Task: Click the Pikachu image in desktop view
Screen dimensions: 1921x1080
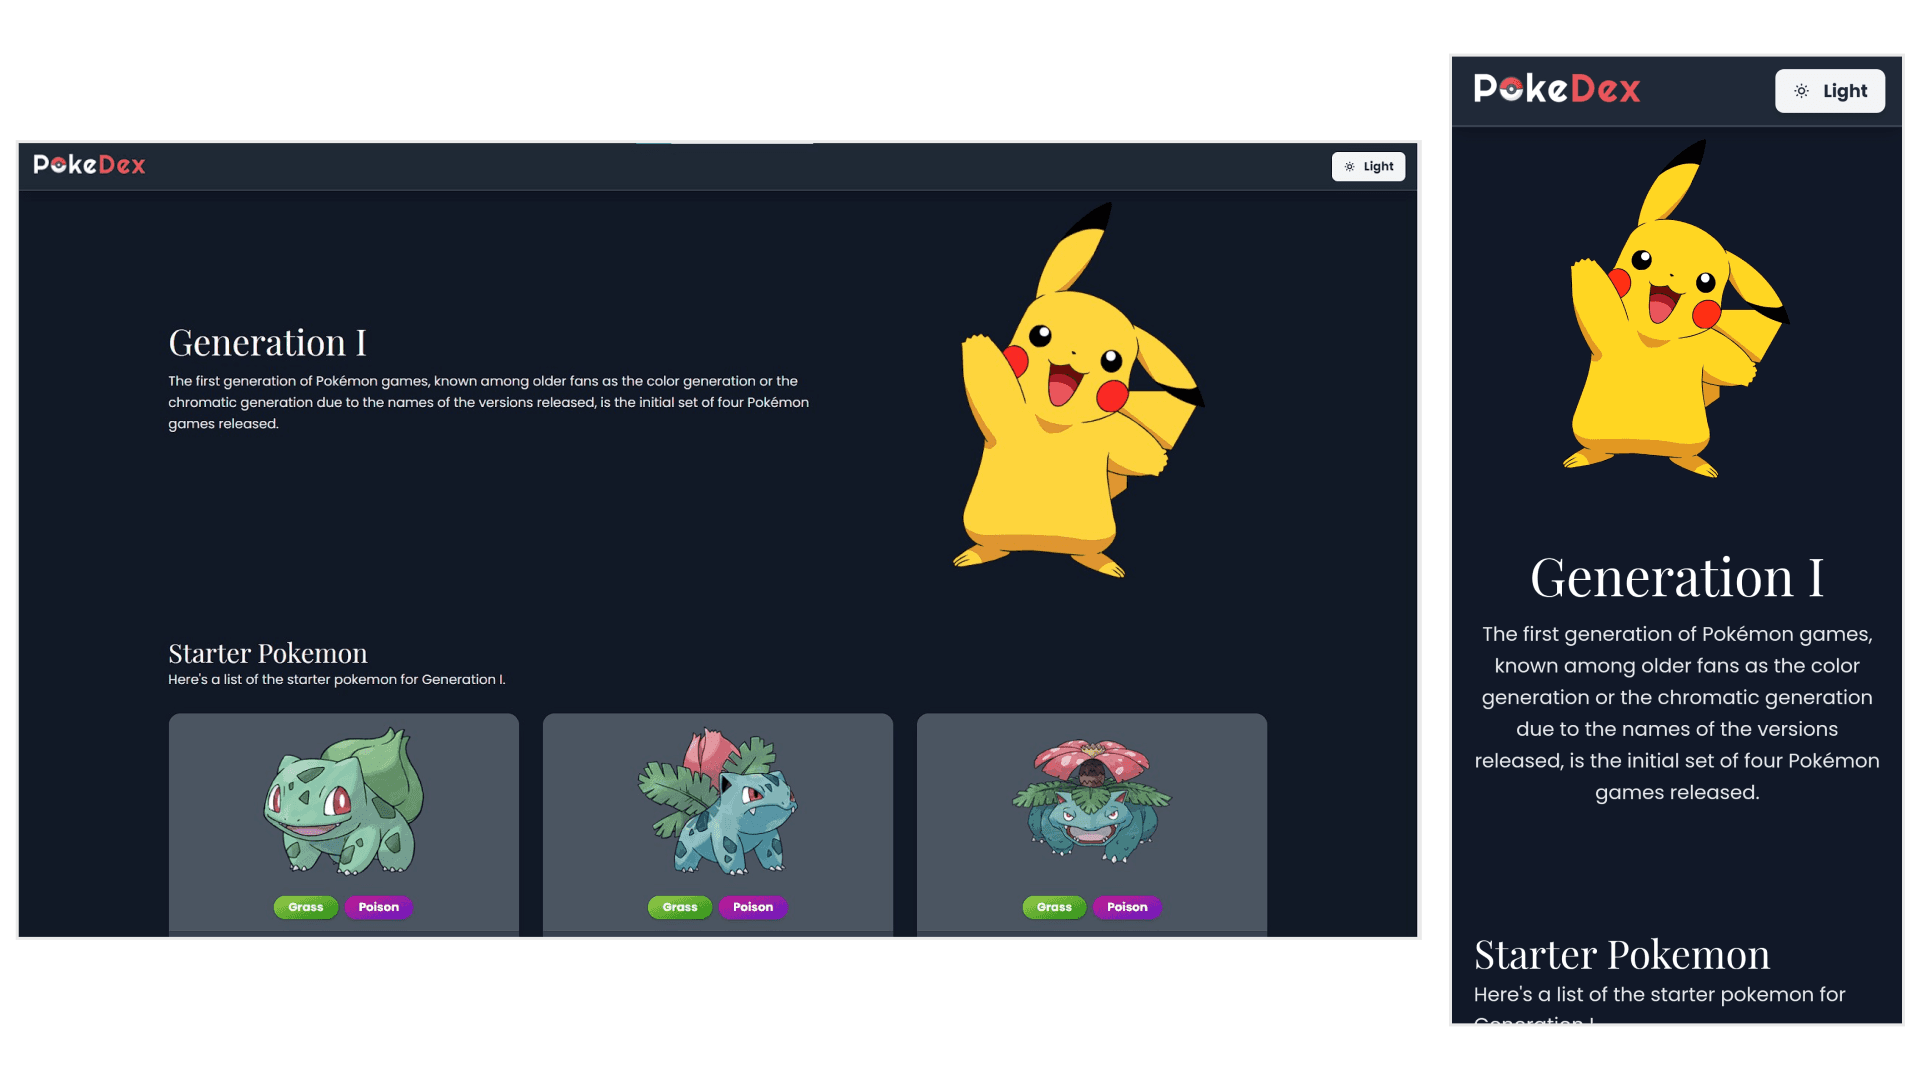Action: pos(1078,390)
